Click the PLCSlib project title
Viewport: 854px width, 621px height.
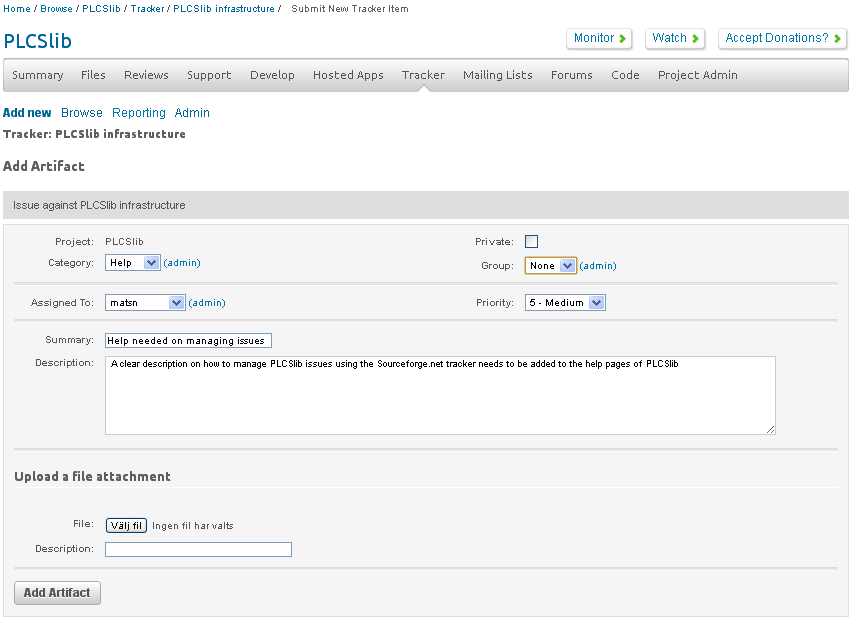click(38, 41)
